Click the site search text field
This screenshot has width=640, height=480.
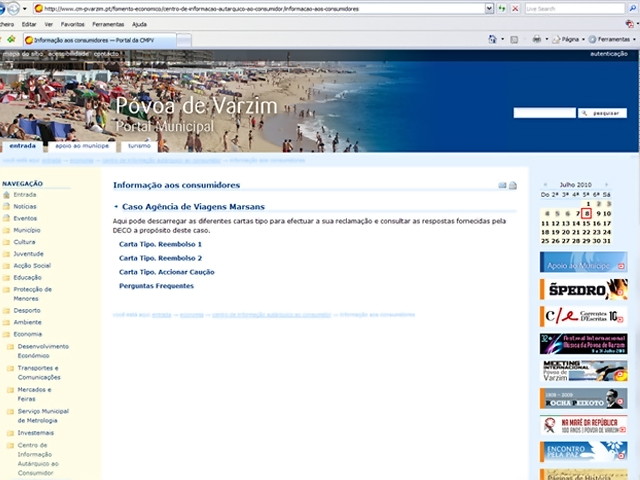tap(544, 113)
